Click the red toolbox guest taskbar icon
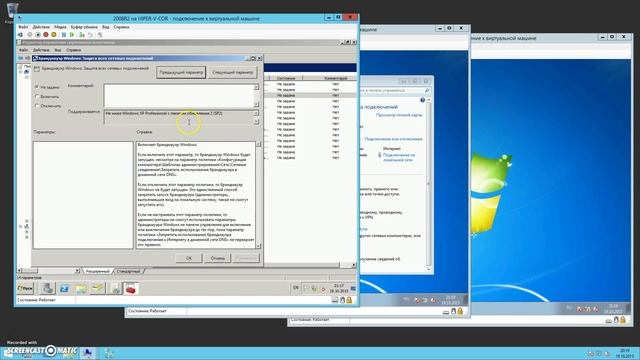This screenshot has height=360, width=640. pyautogui.click(x=131, y=288)
